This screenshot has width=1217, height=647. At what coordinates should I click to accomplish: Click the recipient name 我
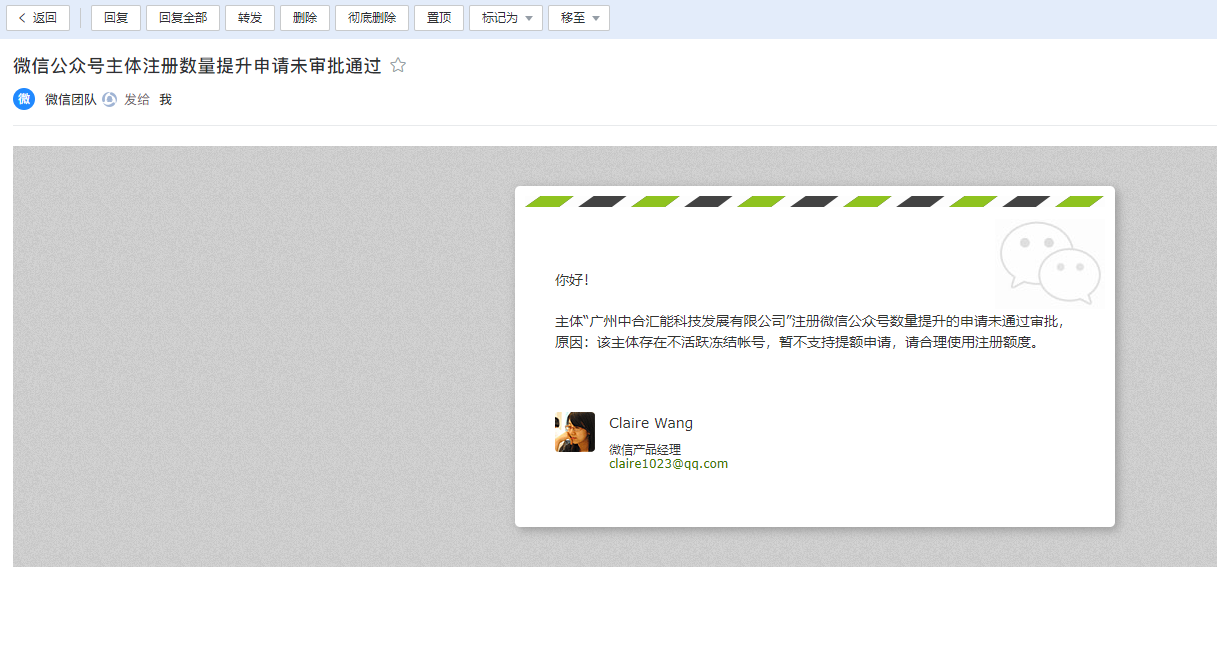166,100
